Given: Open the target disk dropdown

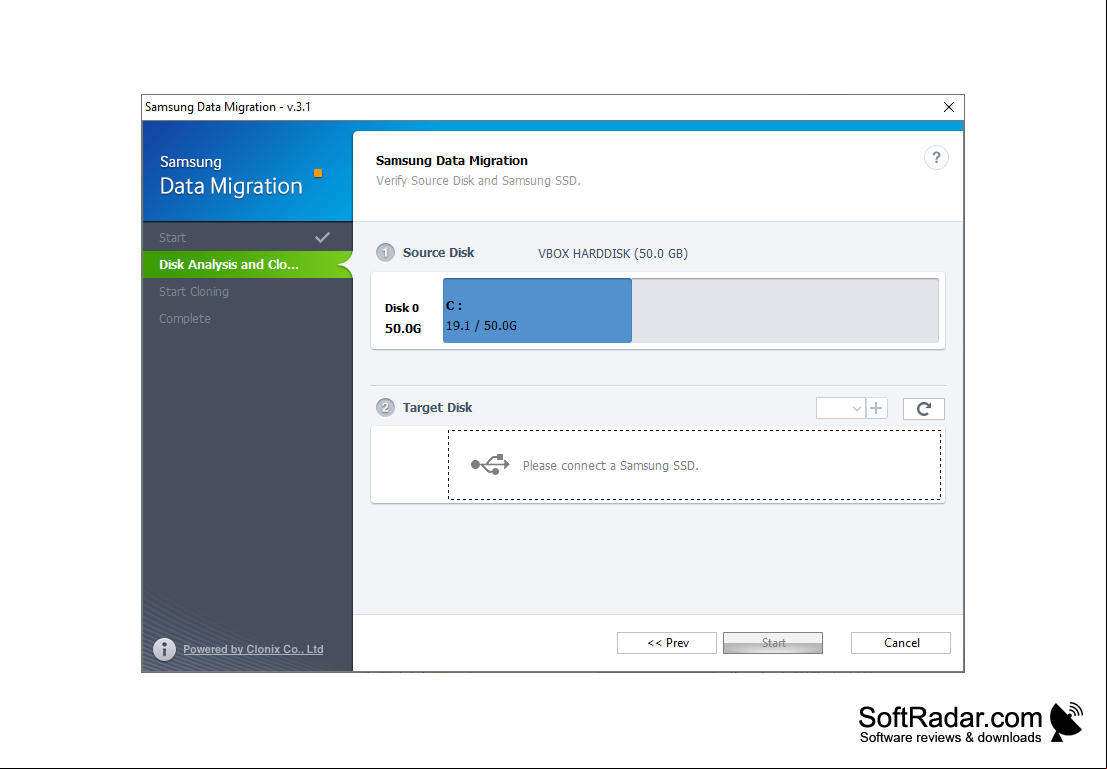Looking at the screenshot, I should [840, 407].
